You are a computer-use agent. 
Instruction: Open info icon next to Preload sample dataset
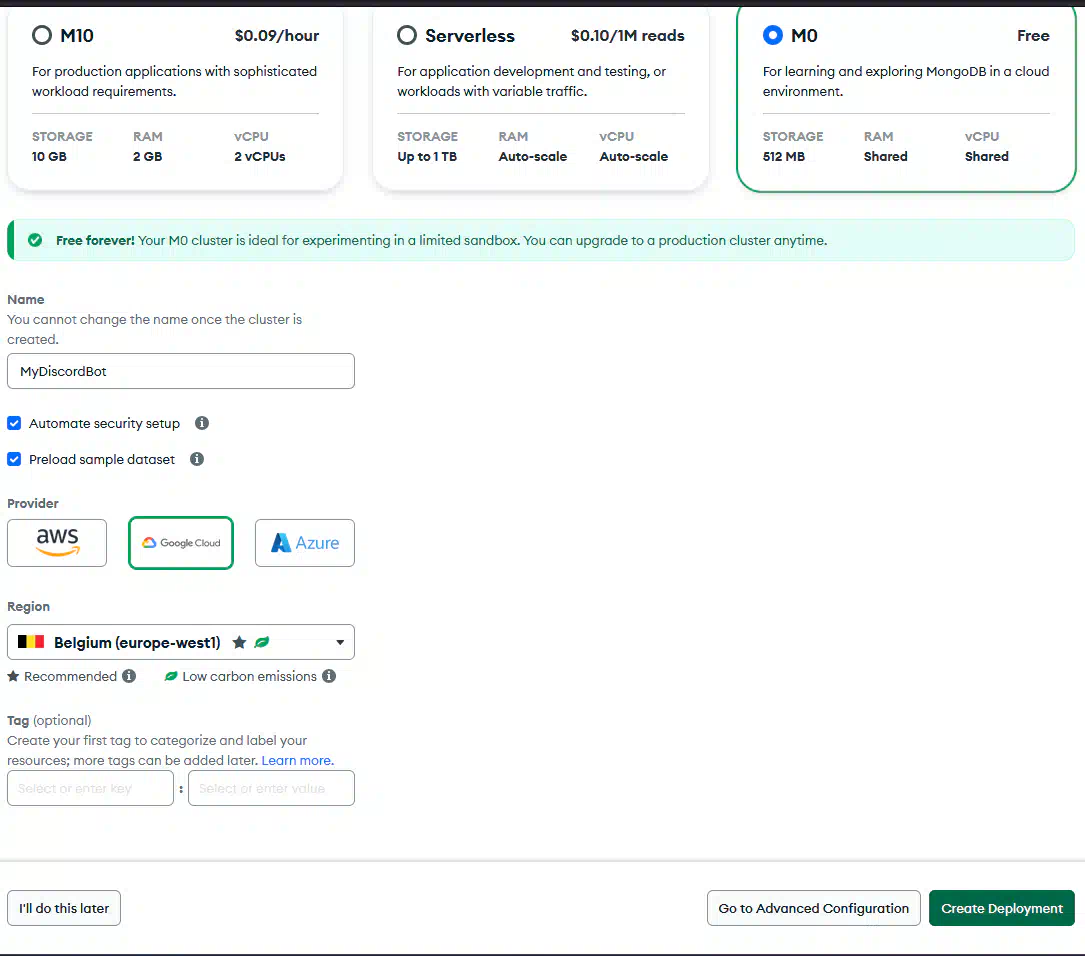click(197, 459)
